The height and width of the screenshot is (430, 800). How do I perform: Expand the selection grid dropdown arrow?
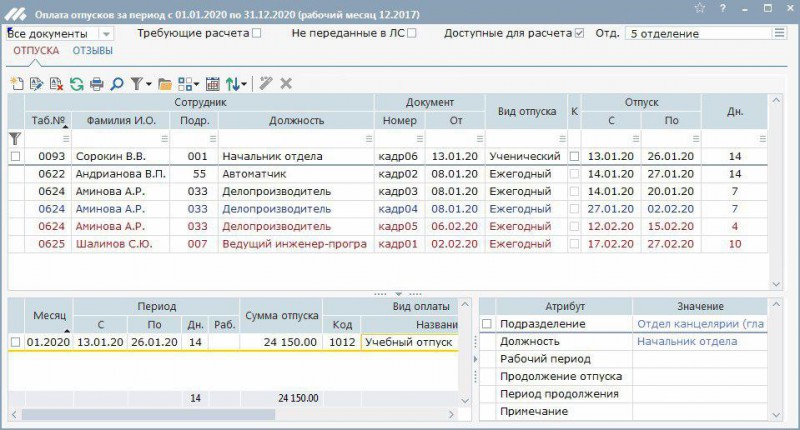coord(196,84)
